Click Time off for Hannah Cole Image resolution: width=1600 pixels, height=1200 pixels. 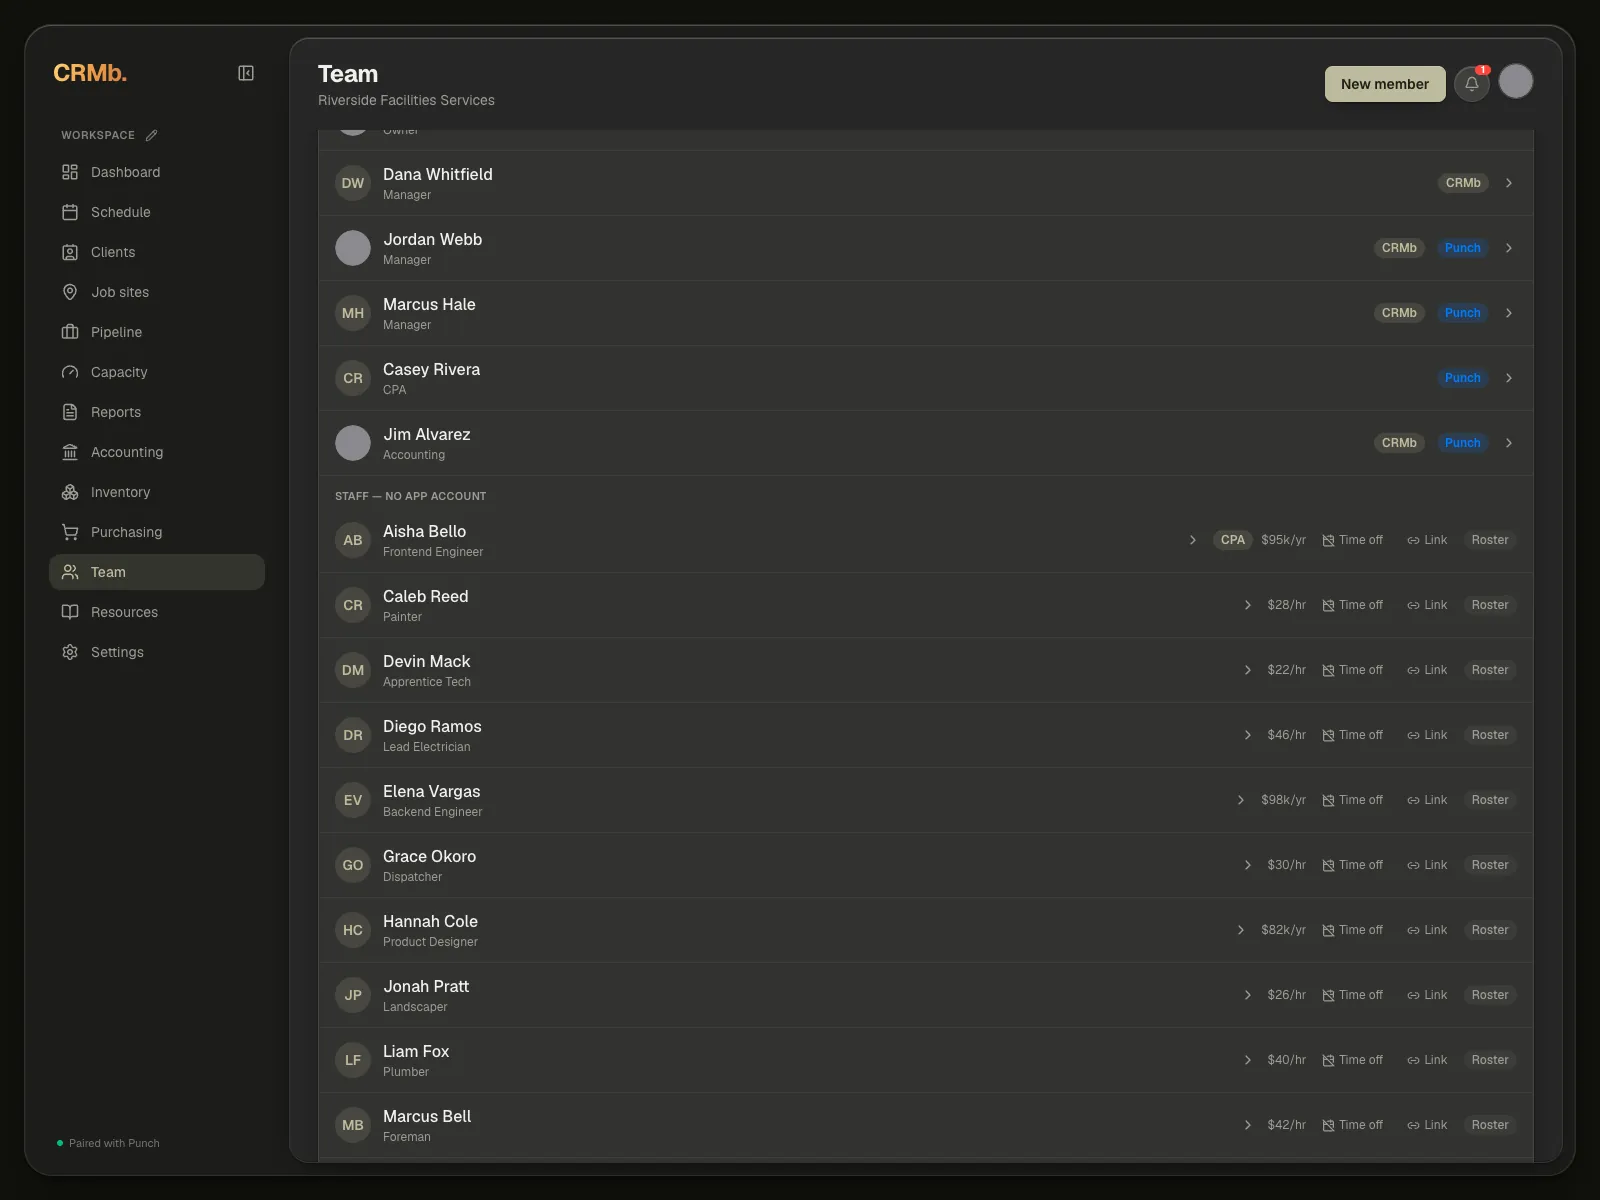click(x=1353, y=930)
